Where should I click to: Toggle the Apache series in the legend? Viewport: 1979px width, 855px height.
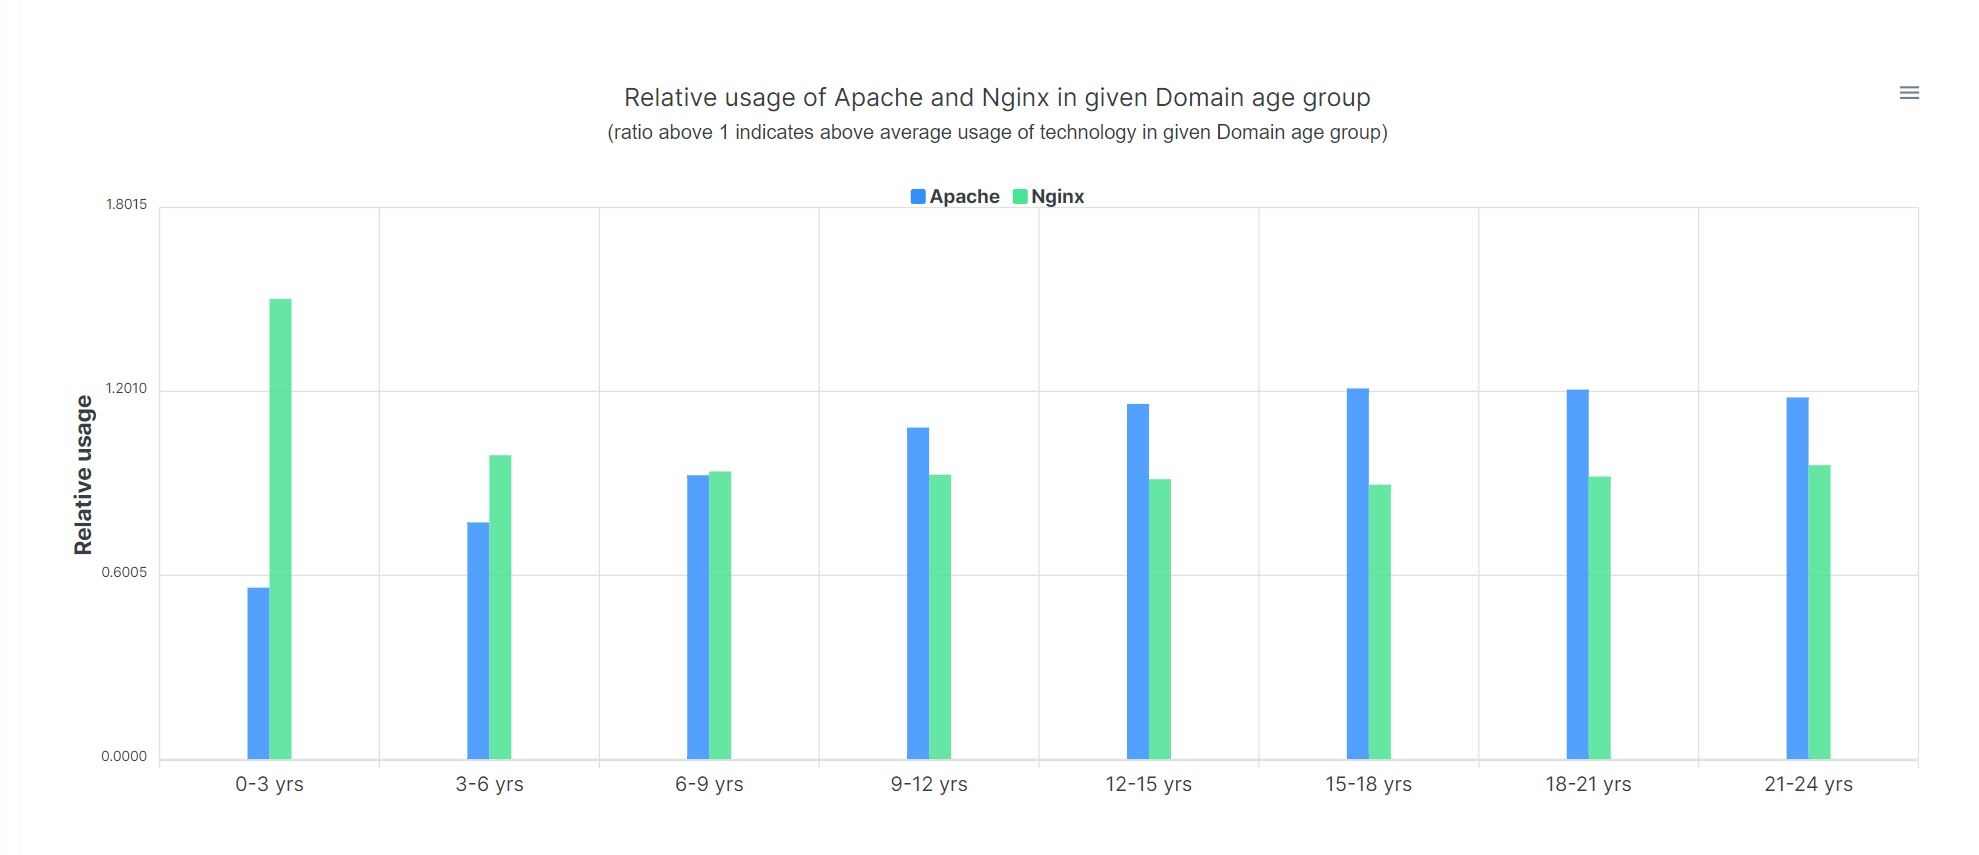pyautogui.click(x=955, y=197)
